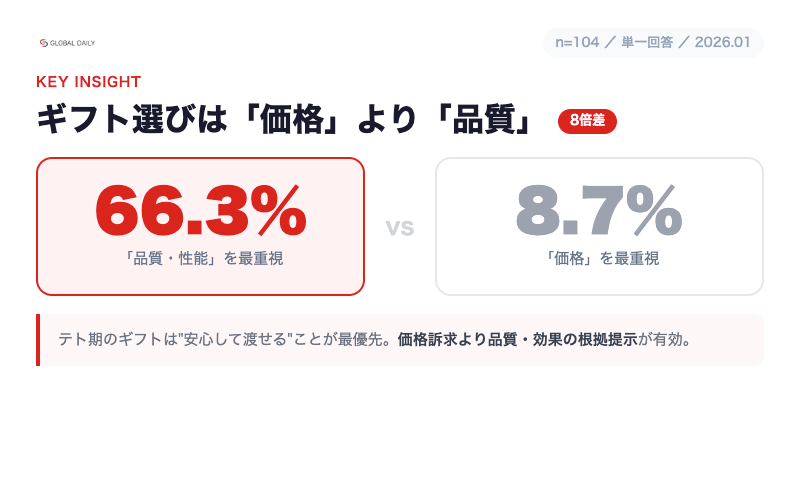Click the quoted "安心して渡せる" phrase

pyautogui.click(x=234, y=340)
